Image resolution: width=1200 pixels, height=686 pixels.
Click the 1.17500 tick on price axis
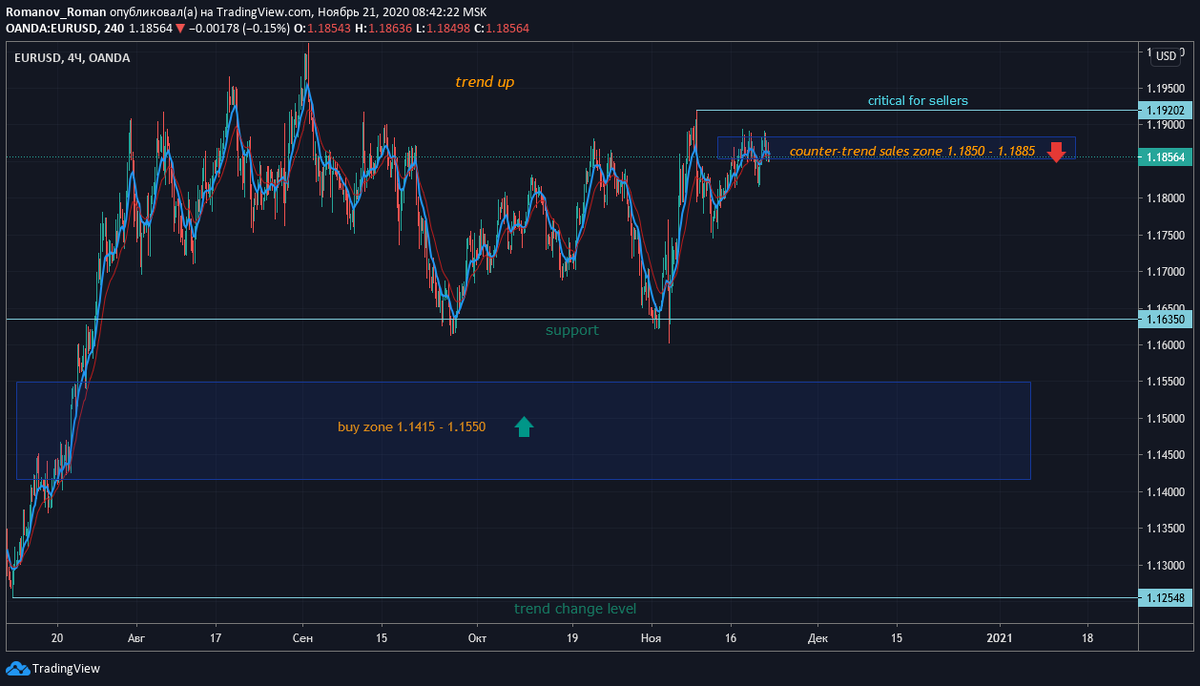pos(1166,235)
